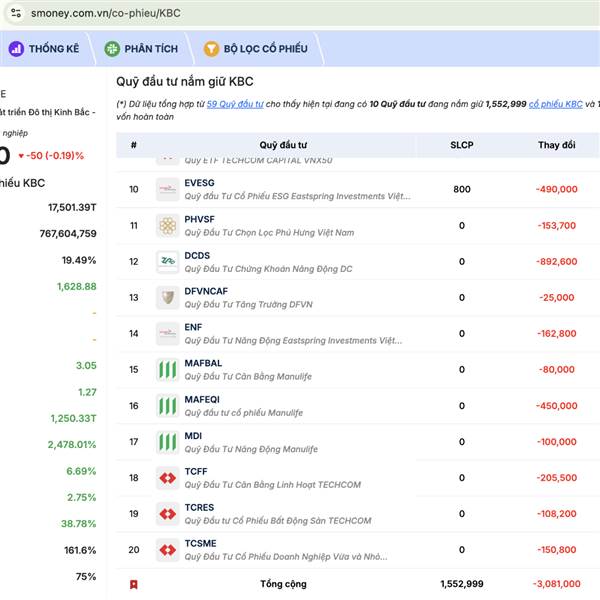Screen dimensions: 600x600
Task: Click the 767,604,759 sidebar value
Action: click(68, 233)
